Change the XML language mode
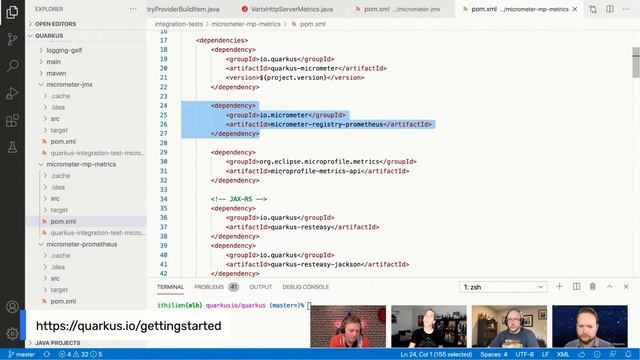The width and height of the screenshot is (640, 360). 563,354
